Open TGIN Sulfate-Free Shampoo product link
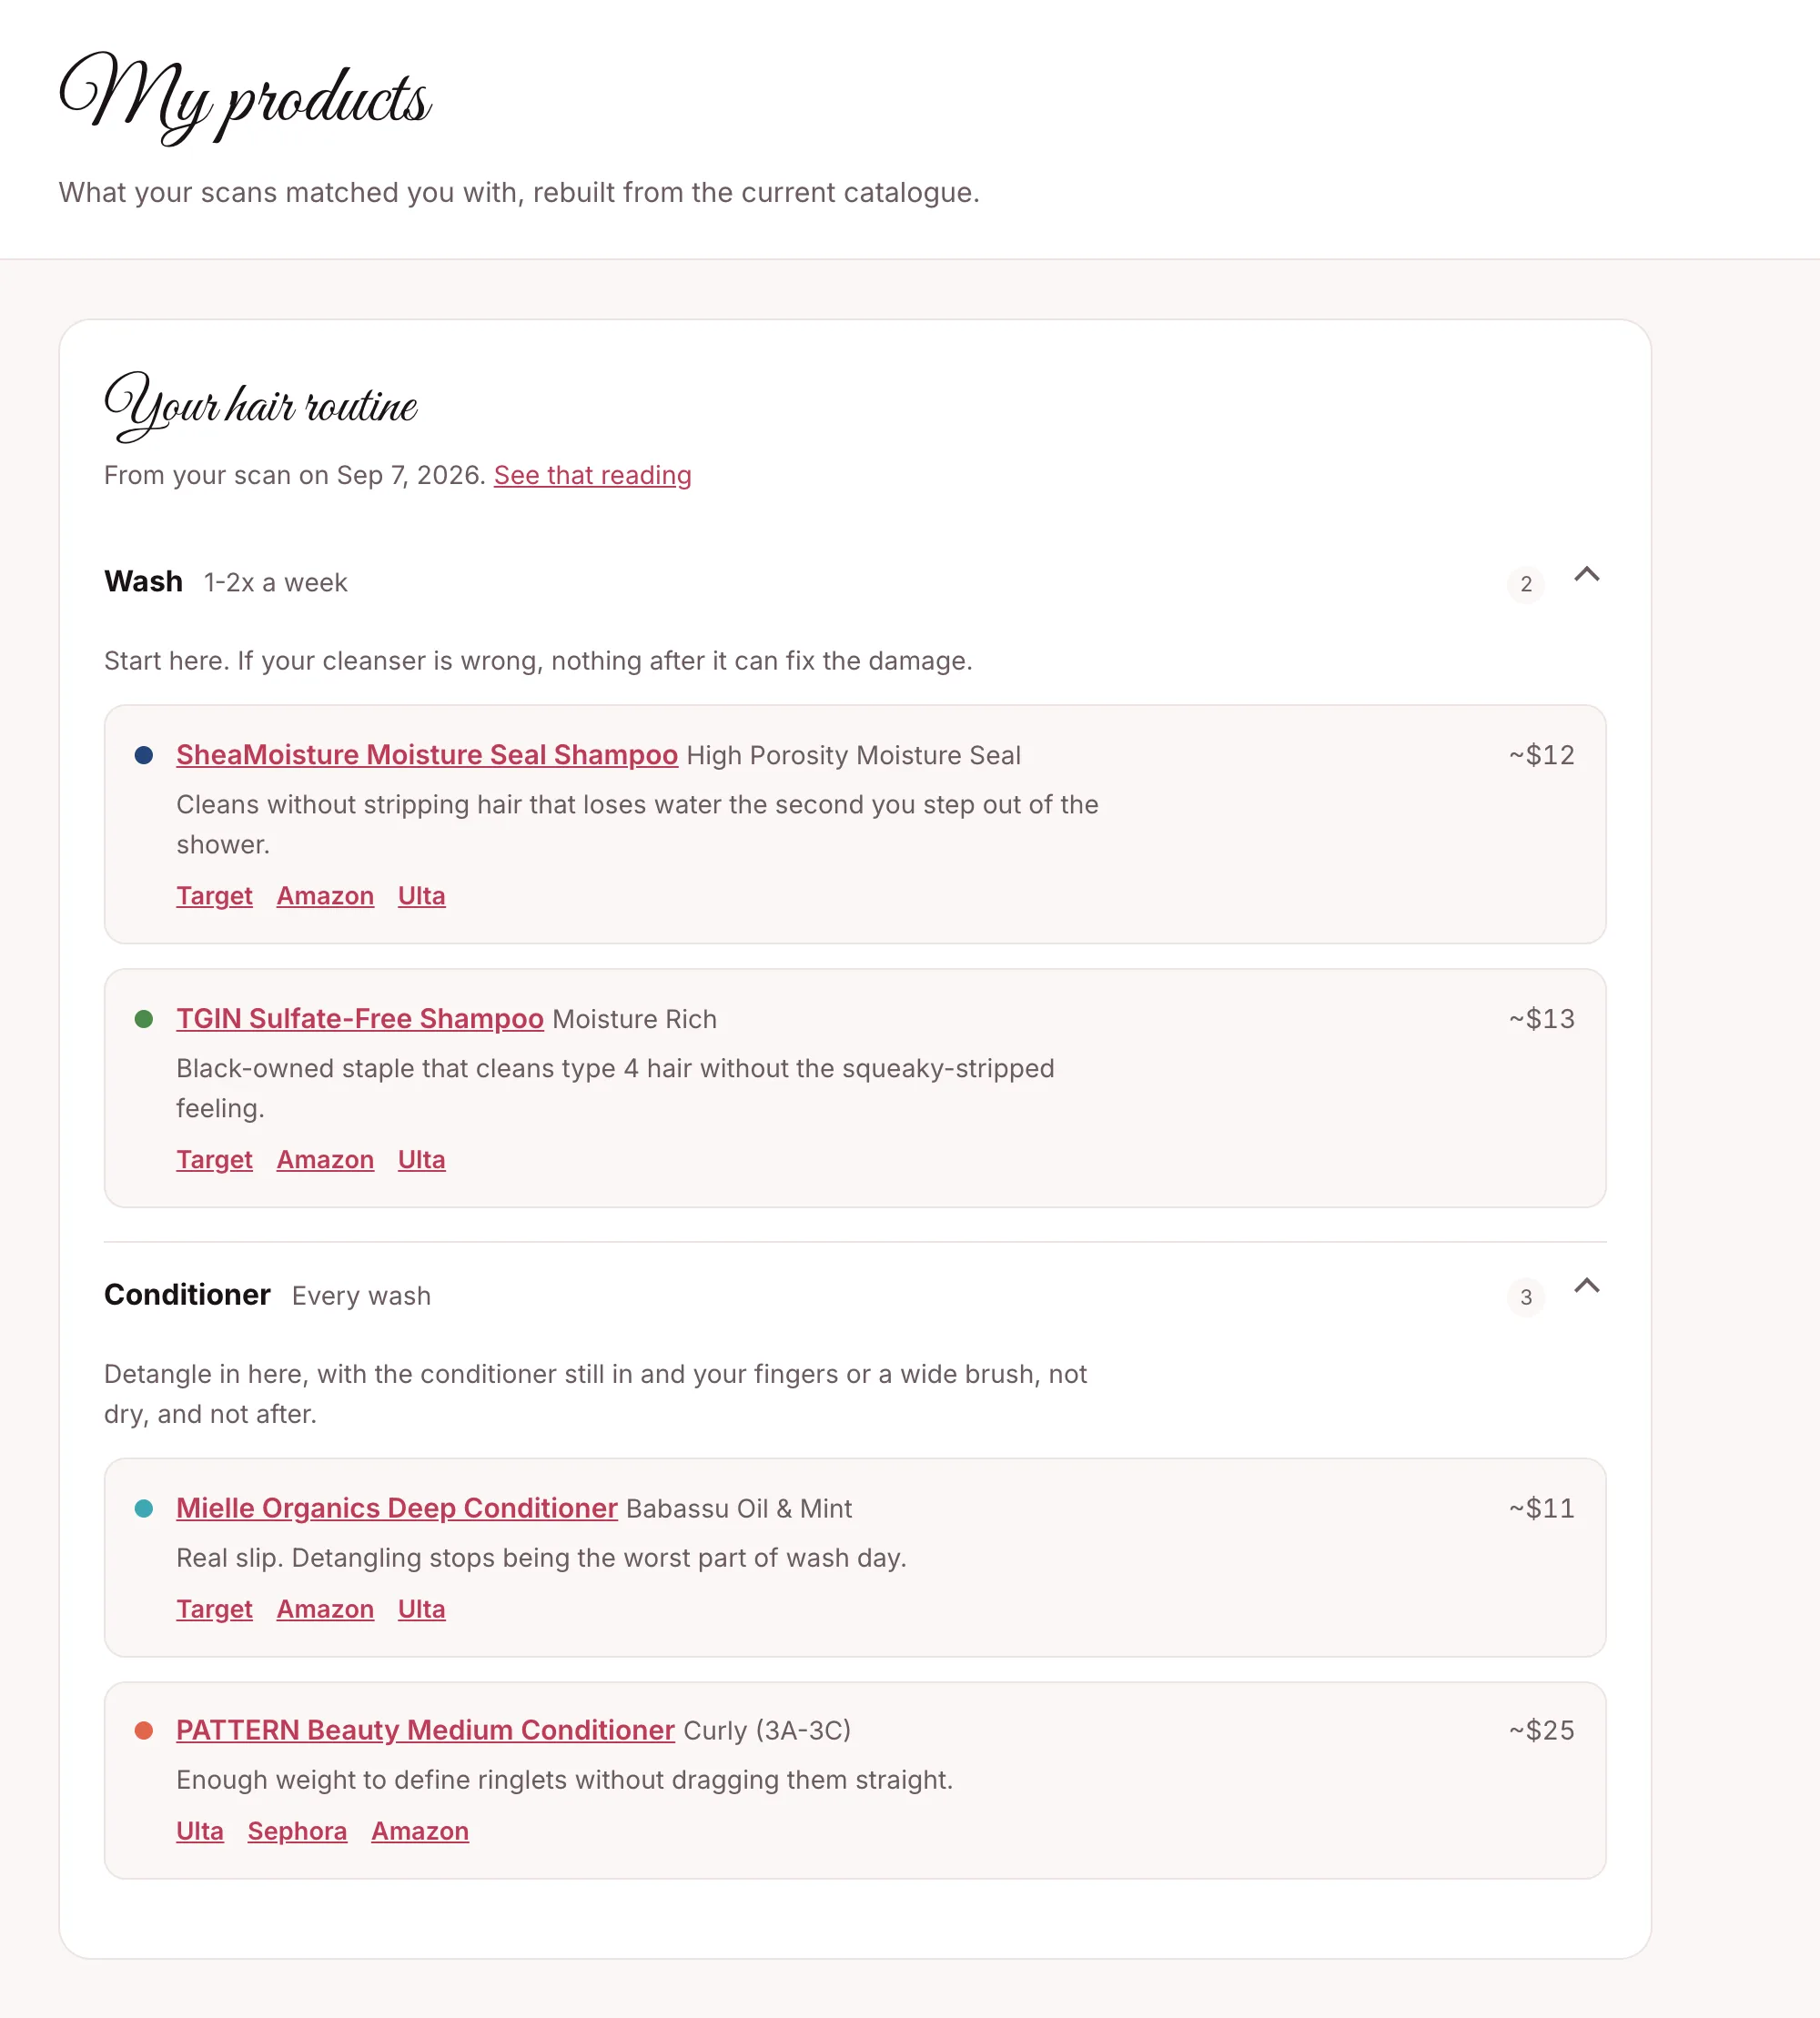The width and height of the screenshot is (1820, 2018). point(360,1018)
